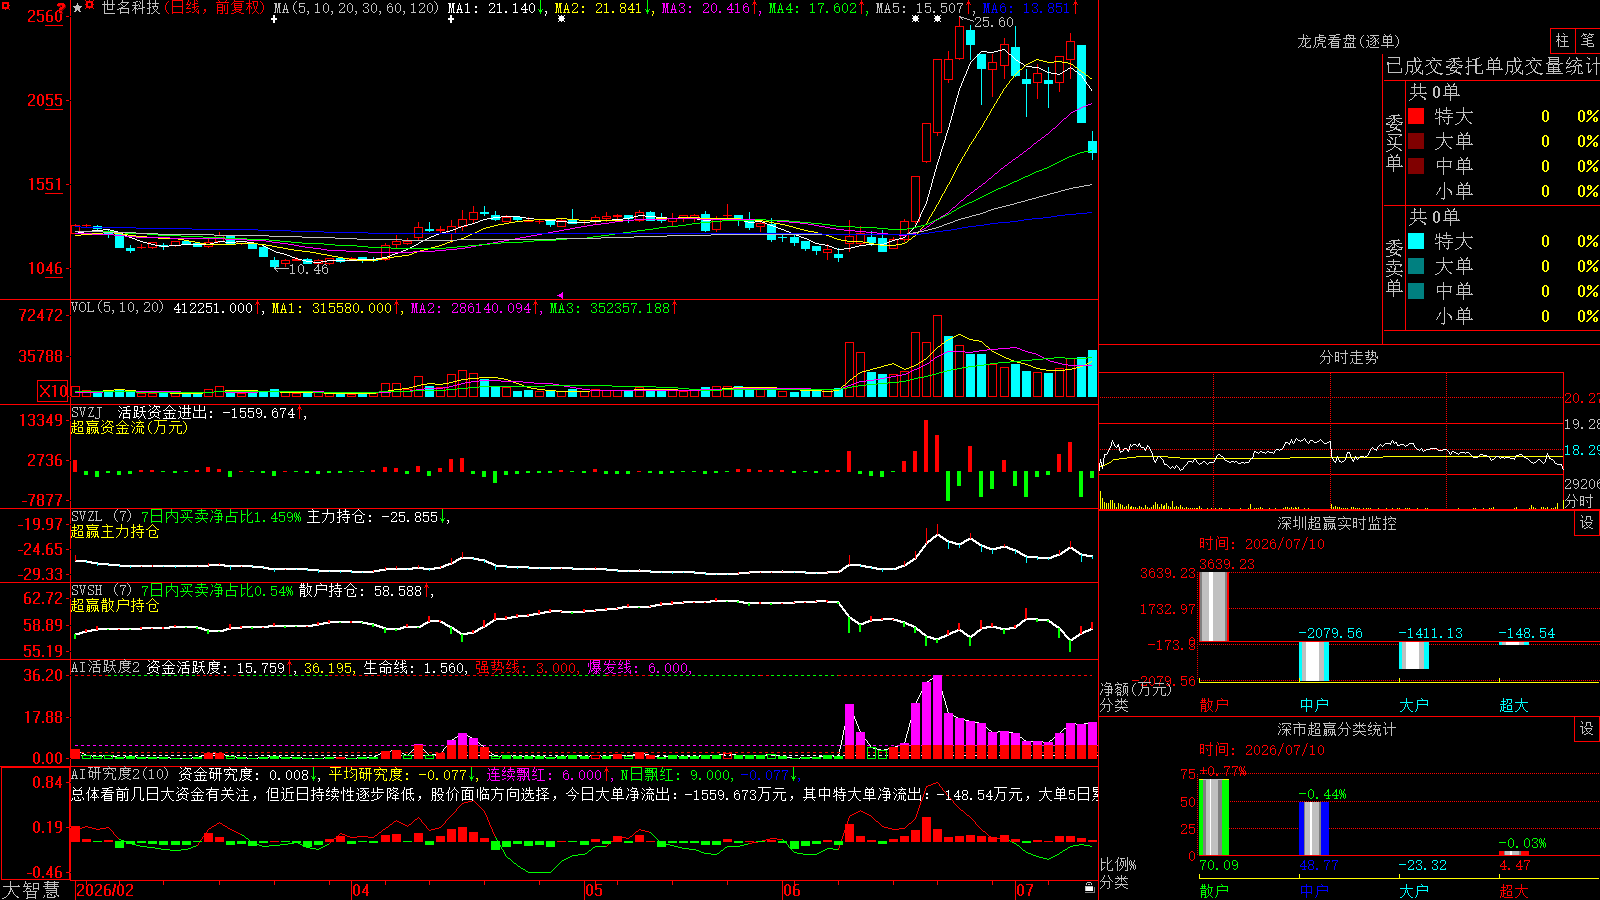Viewport: 1600px width, 900px height.
Task: Click the 时间: 2026/07/10 label in 实时监控
Action: click(x=1262, y=544)
